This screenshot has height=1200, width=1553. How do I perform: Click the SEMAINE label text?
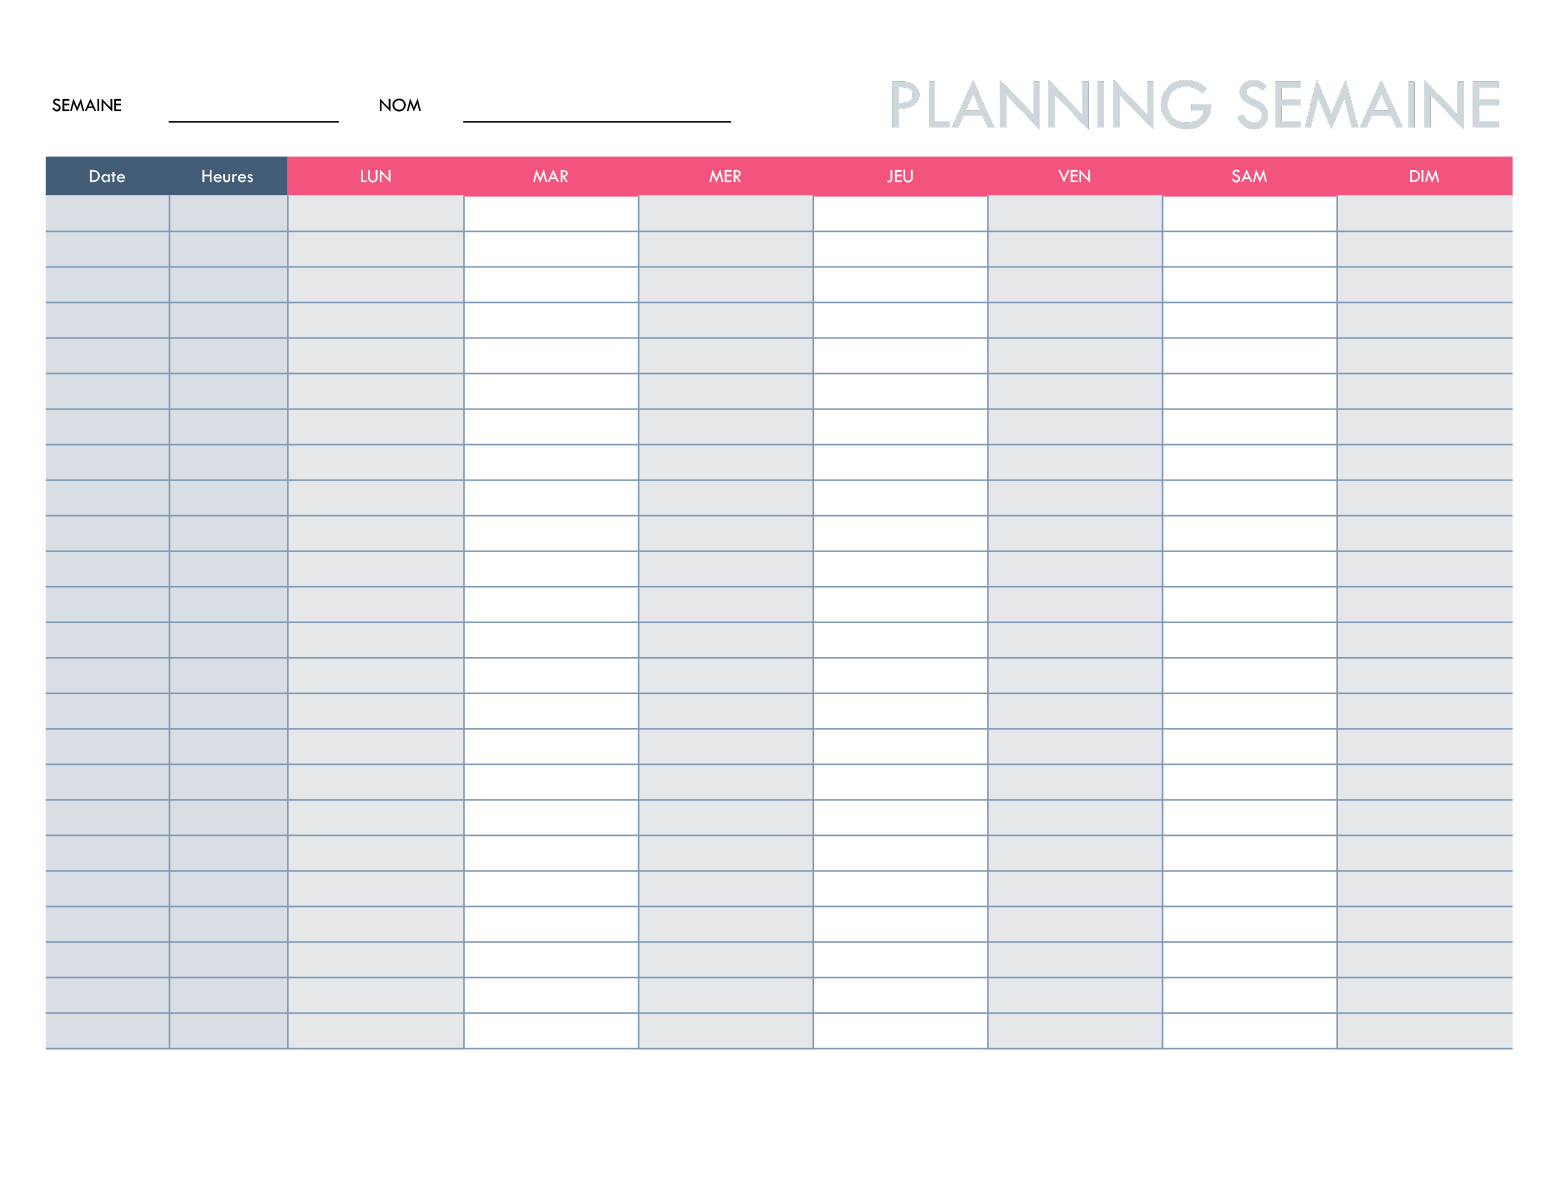coord(87,105)
